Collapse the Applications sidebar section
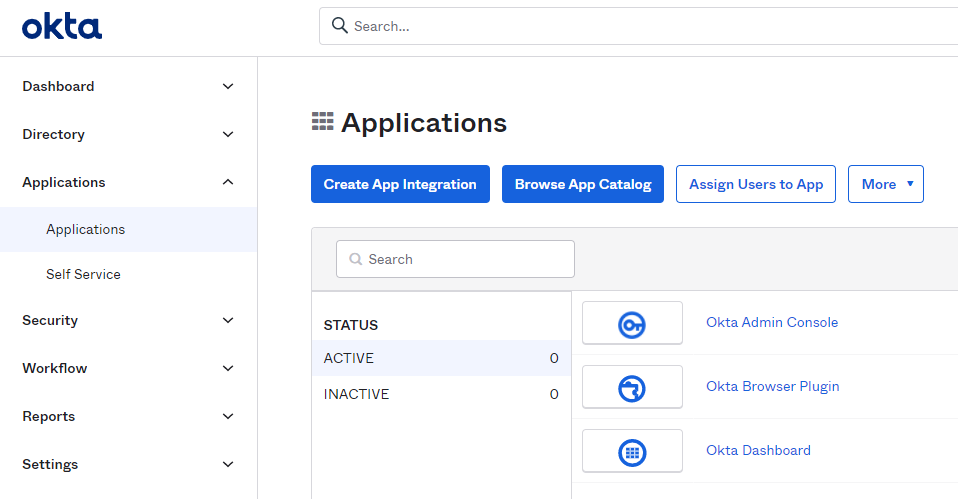 (x=228, y=182)
